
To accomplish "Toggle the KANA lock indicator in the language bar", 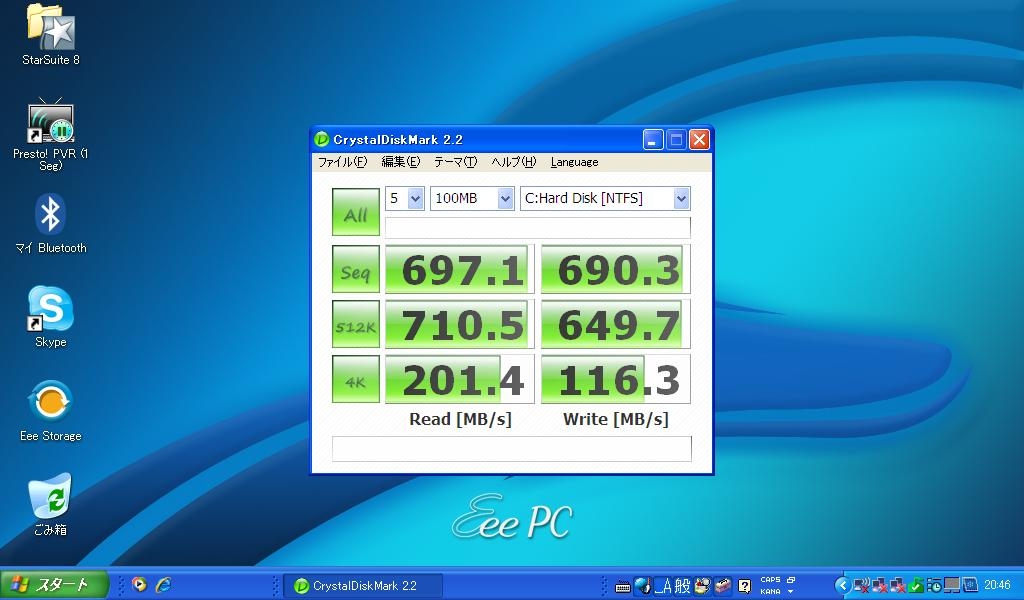I will (x=771, y=592).
